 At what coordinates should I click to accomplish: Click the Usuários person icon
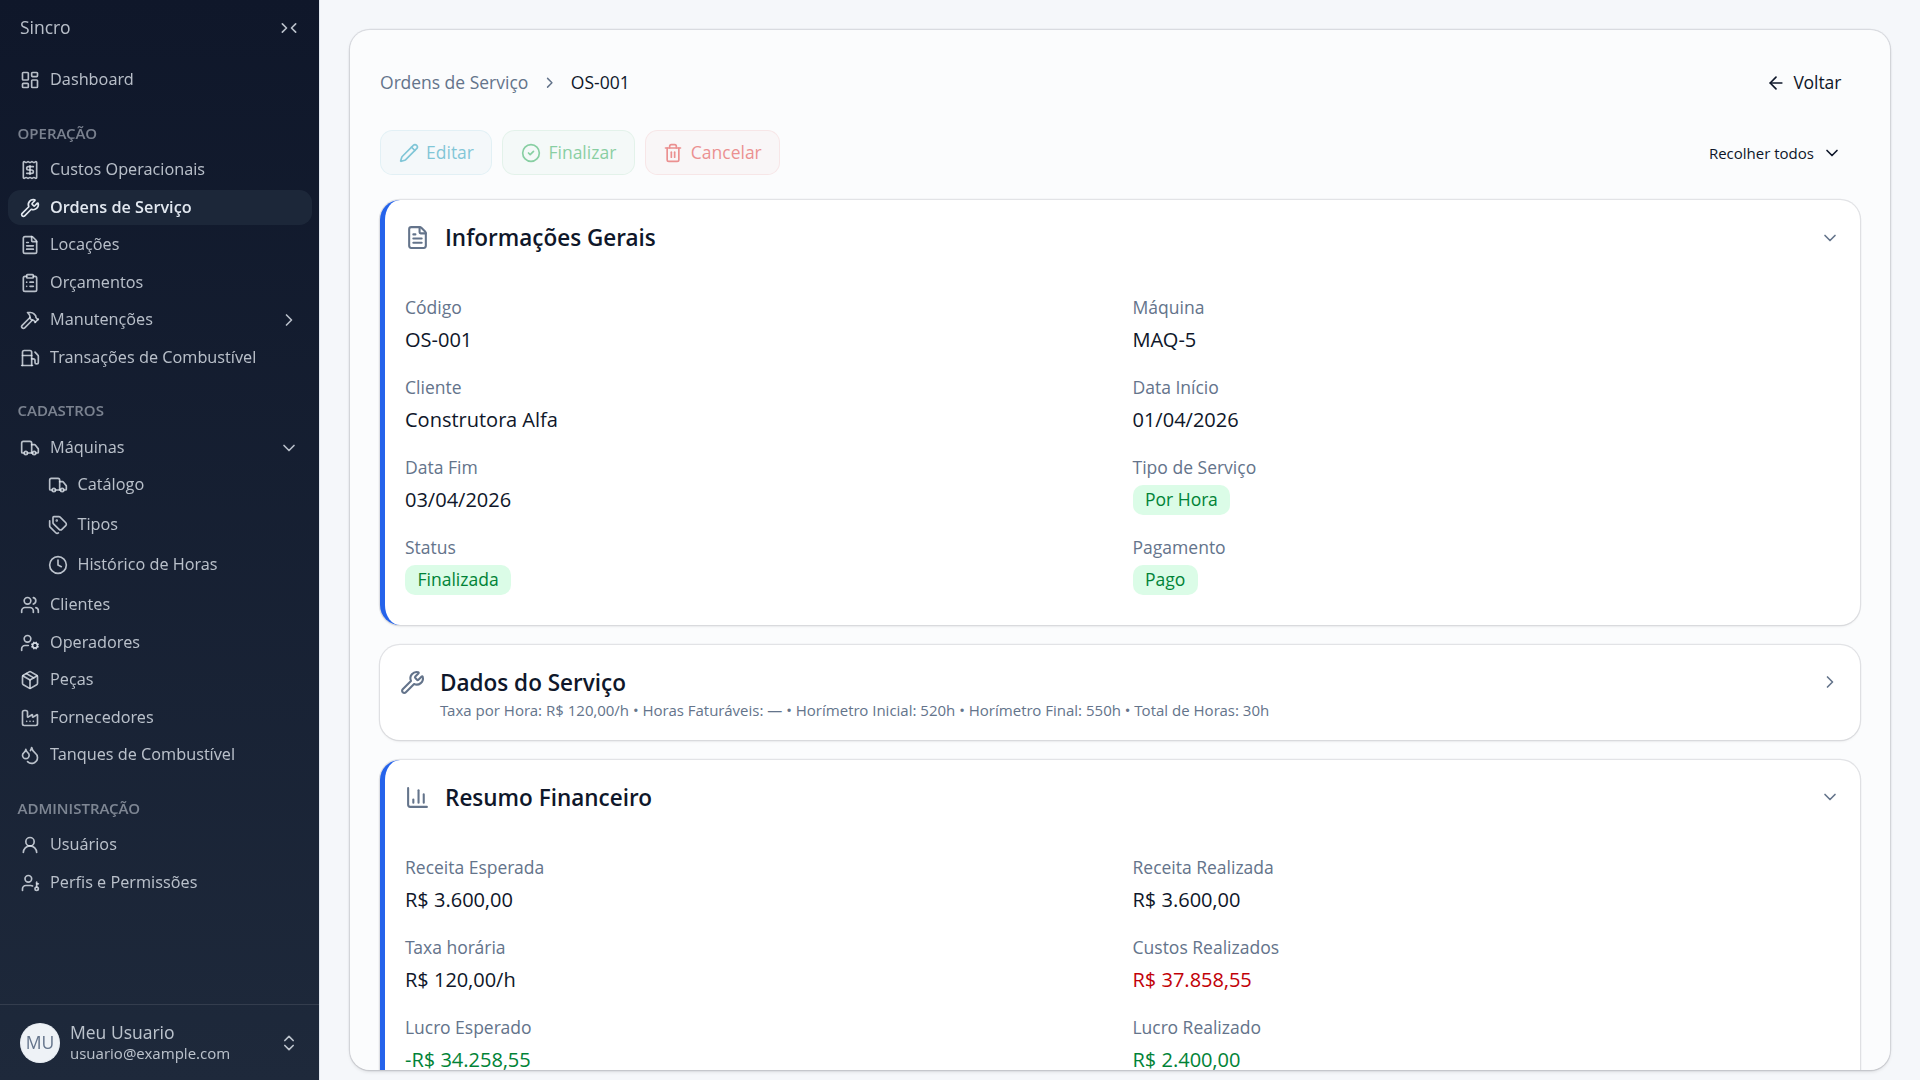pos(30,845)
